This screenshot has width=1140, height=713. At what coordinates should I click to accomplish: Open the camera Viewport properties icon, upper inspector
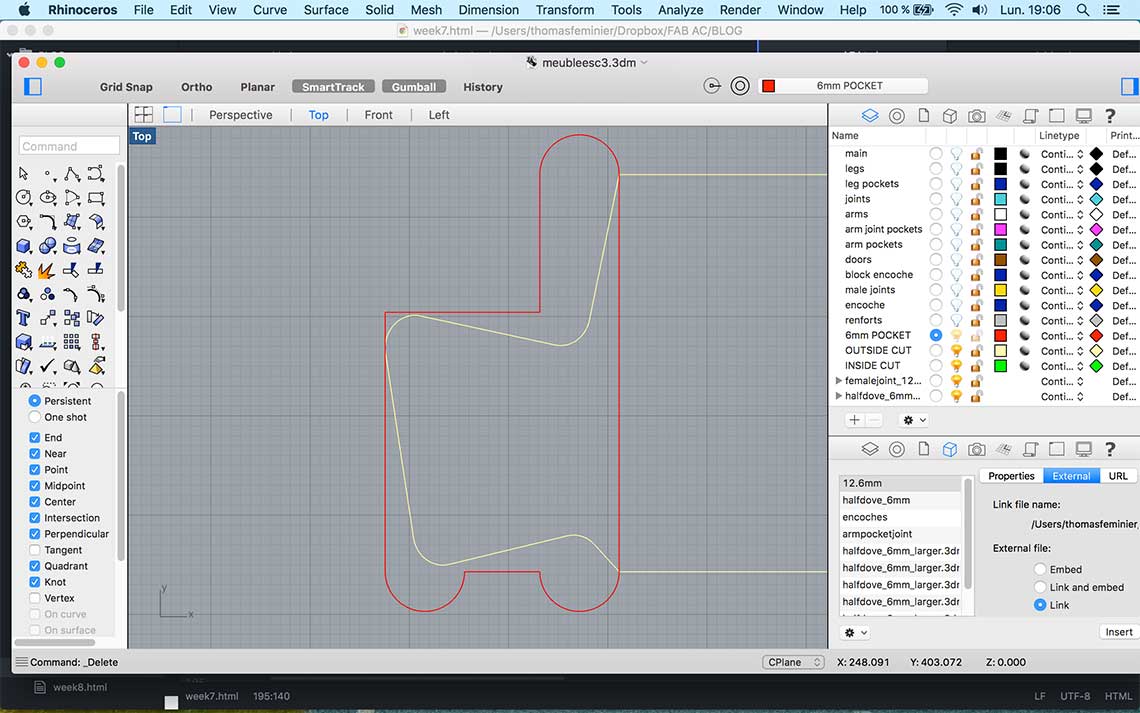click(976, 116)
